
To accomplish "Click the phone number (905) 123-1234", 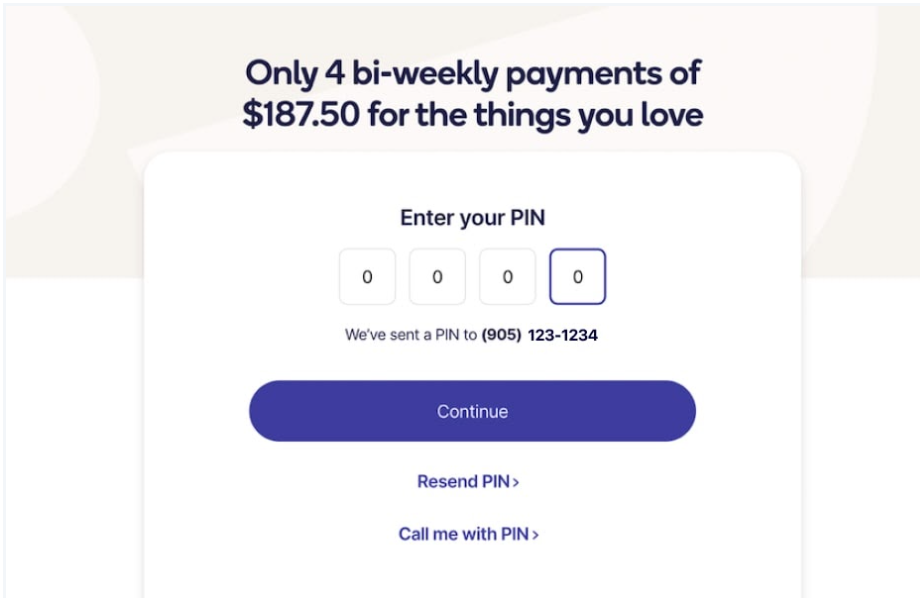I will pos(540,335).
